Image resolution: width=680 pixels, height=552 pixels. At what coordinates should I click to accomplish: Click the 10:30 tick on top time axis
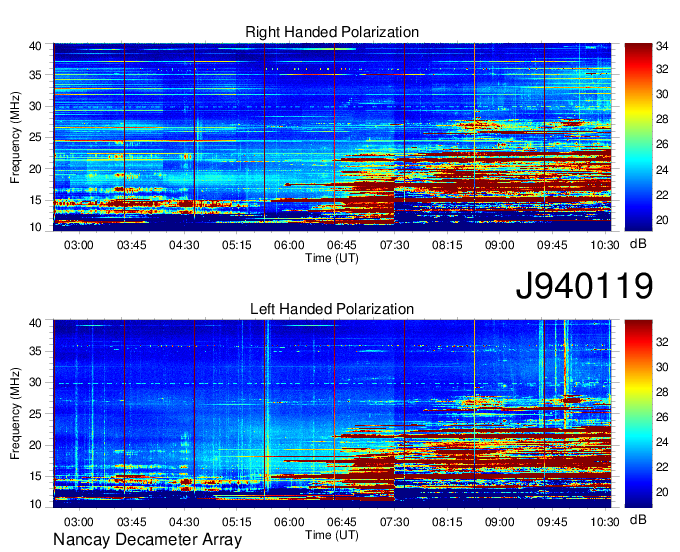pos(605,245)
